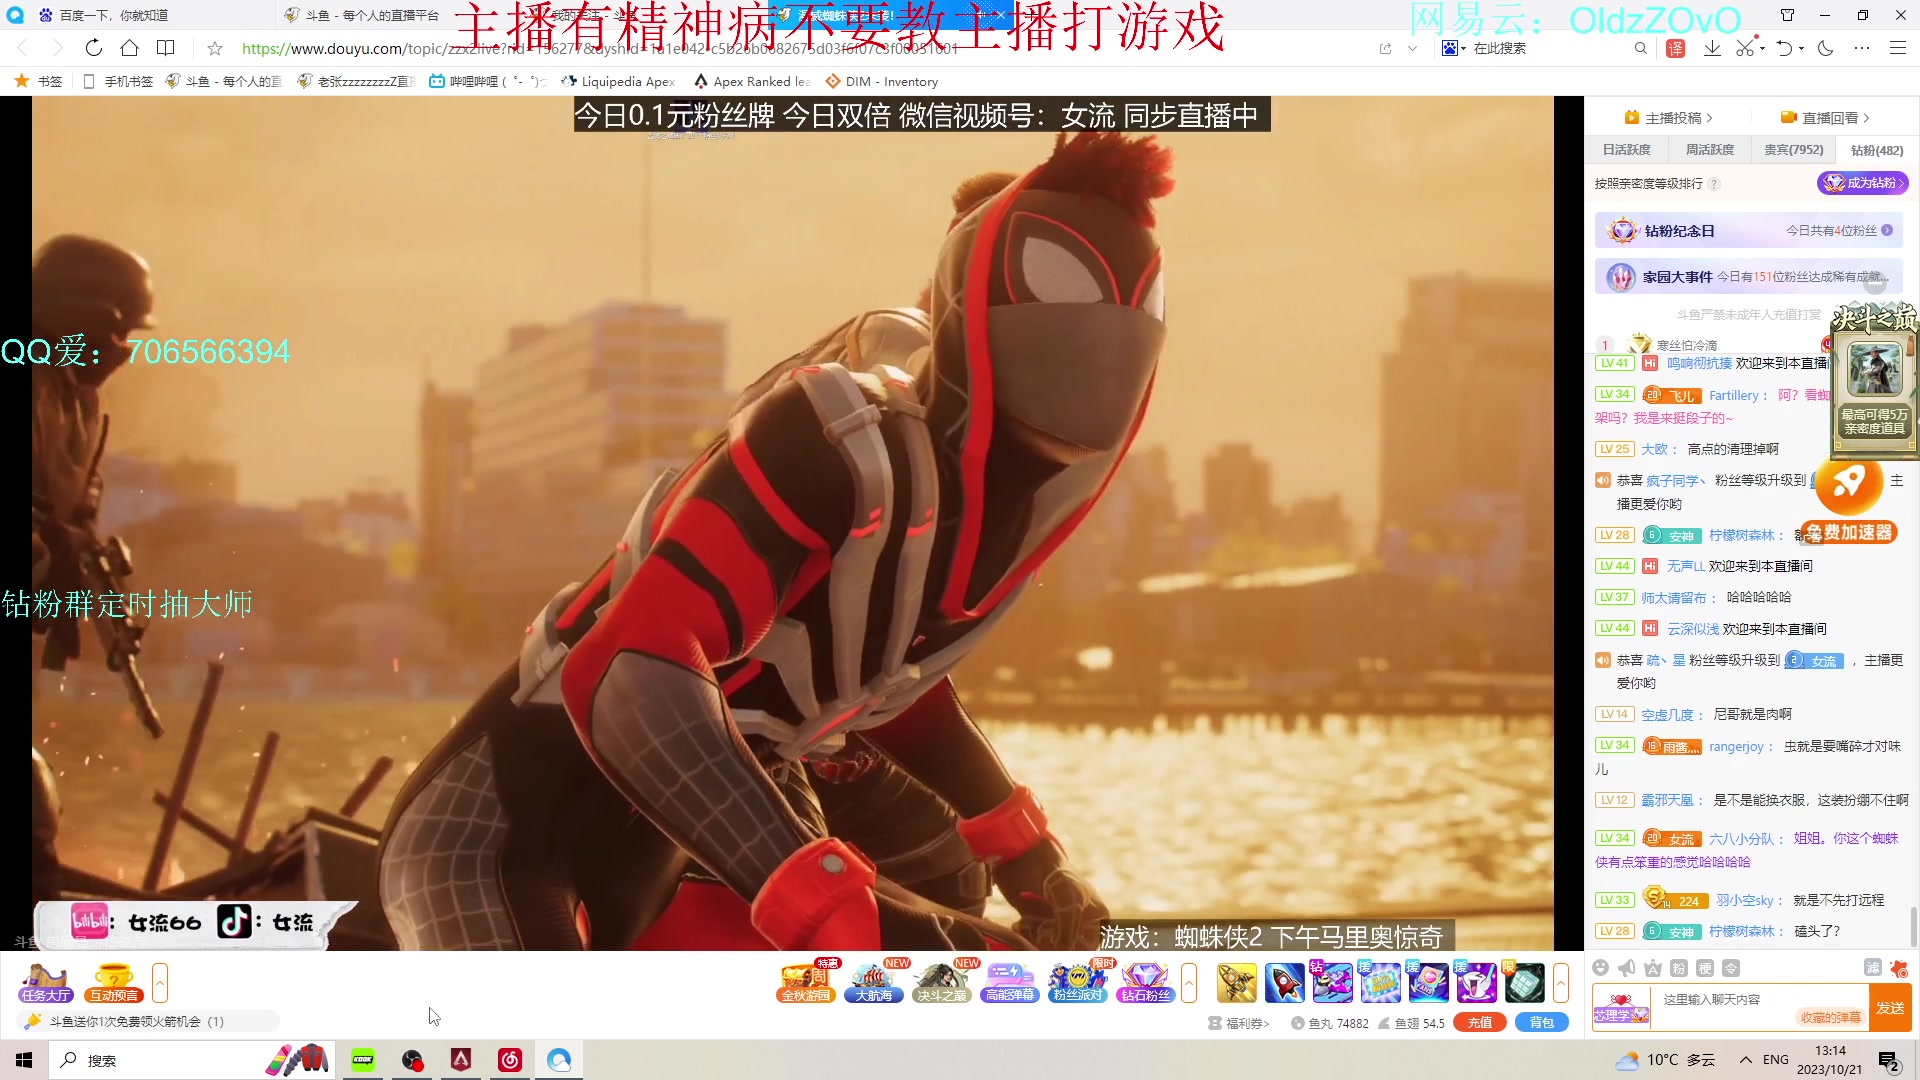Open 收藏的弹幕 saved danmaku button

[1831, 1018]
